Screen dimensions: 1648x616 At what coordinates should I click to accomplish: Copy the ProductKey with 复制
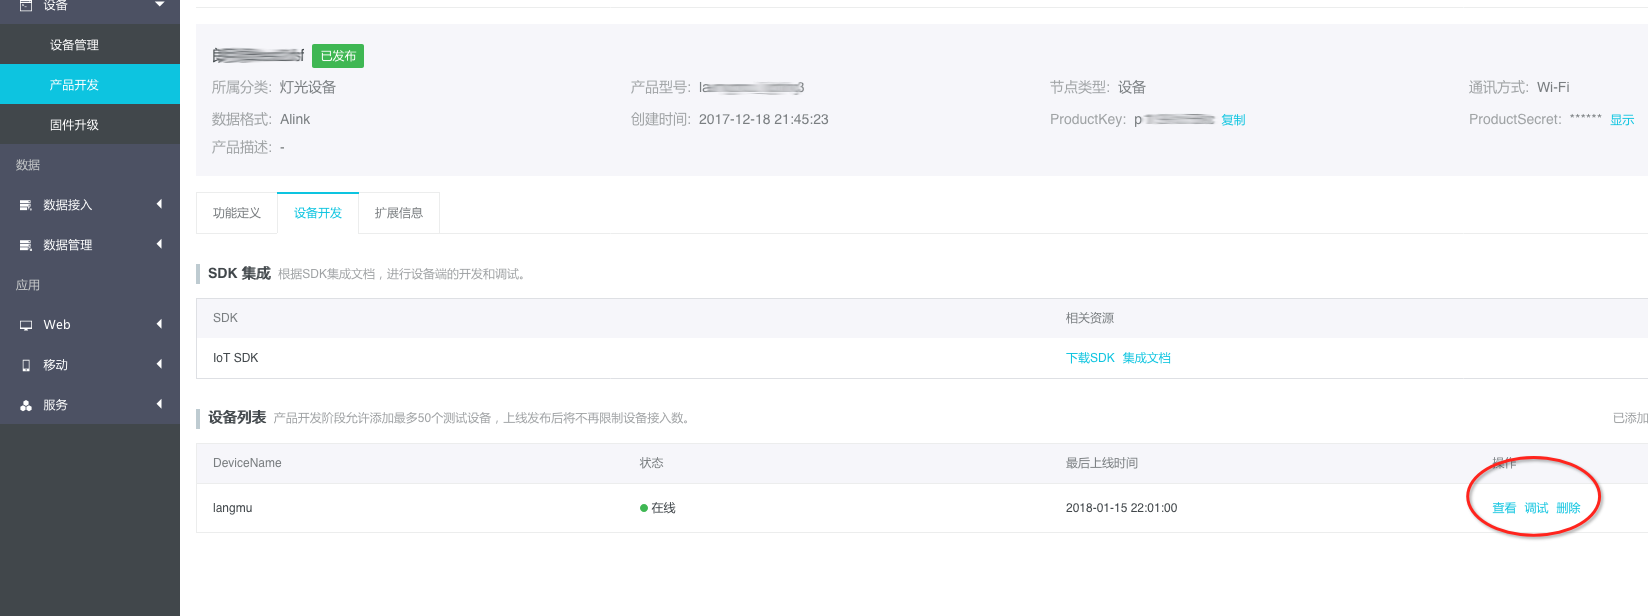point(1233,120)
